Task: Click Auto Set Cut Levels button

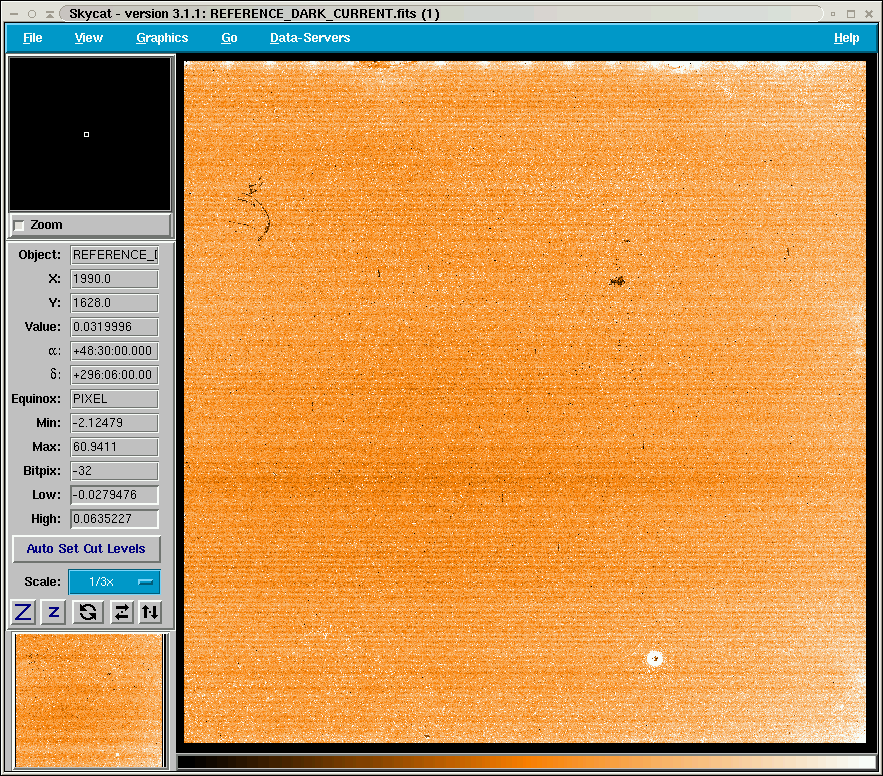Action: tap(86, 549)
